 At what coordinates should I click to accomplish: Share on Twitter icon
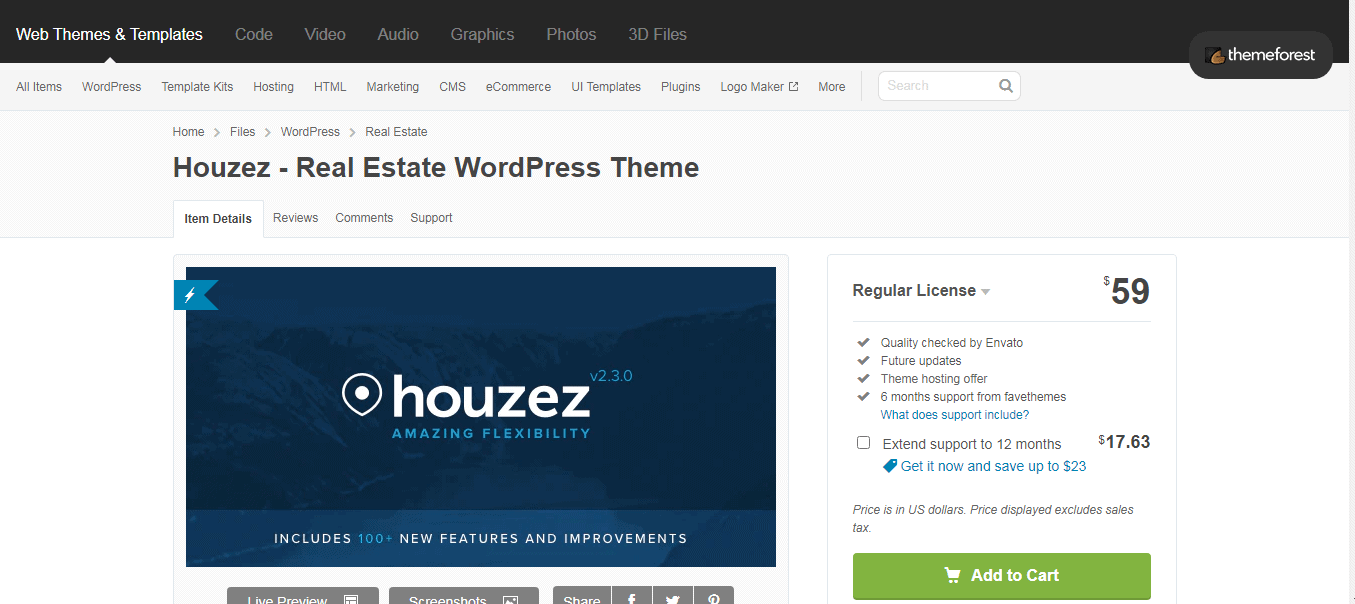[x=673, y=598]
